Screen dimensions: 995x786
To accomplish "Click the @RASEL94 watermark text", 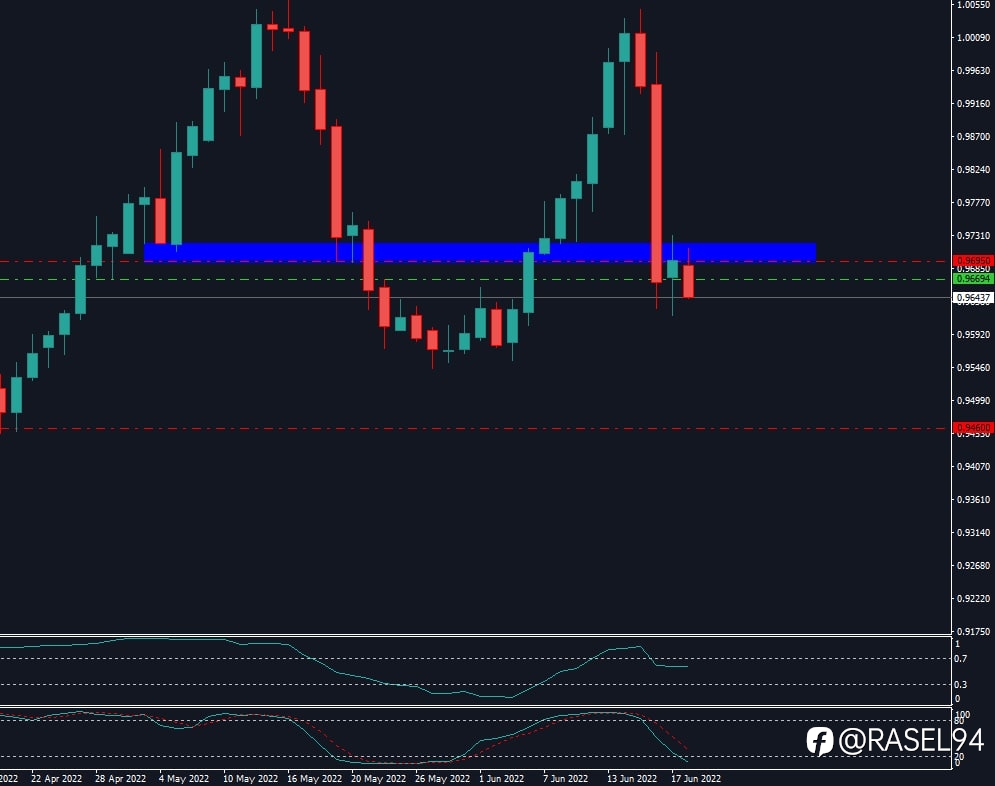I will 911,740.
